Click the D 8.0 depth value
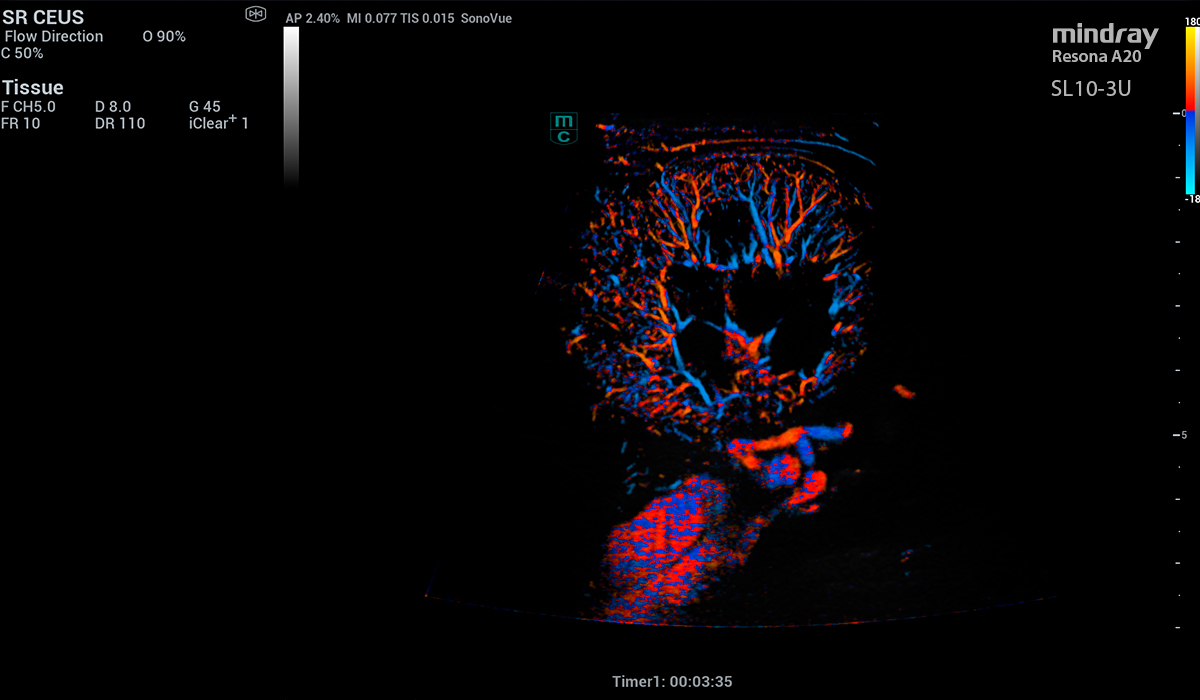 (113, 107)
